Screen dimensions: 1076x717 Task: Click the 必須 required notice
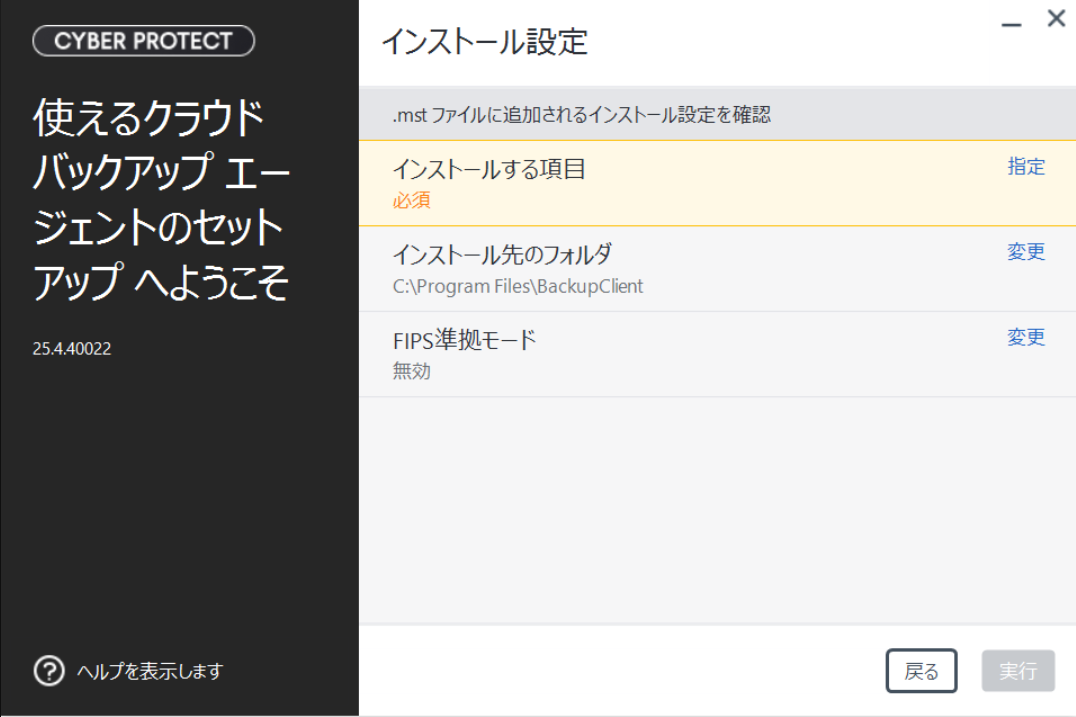click(x=411, y=200)
